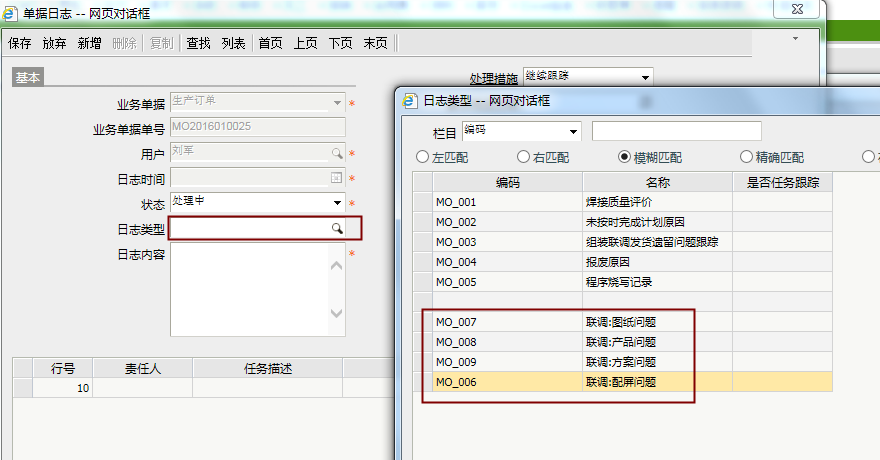
Task: Jump to 末页 in the toolbar
Action: coord(375,43)
